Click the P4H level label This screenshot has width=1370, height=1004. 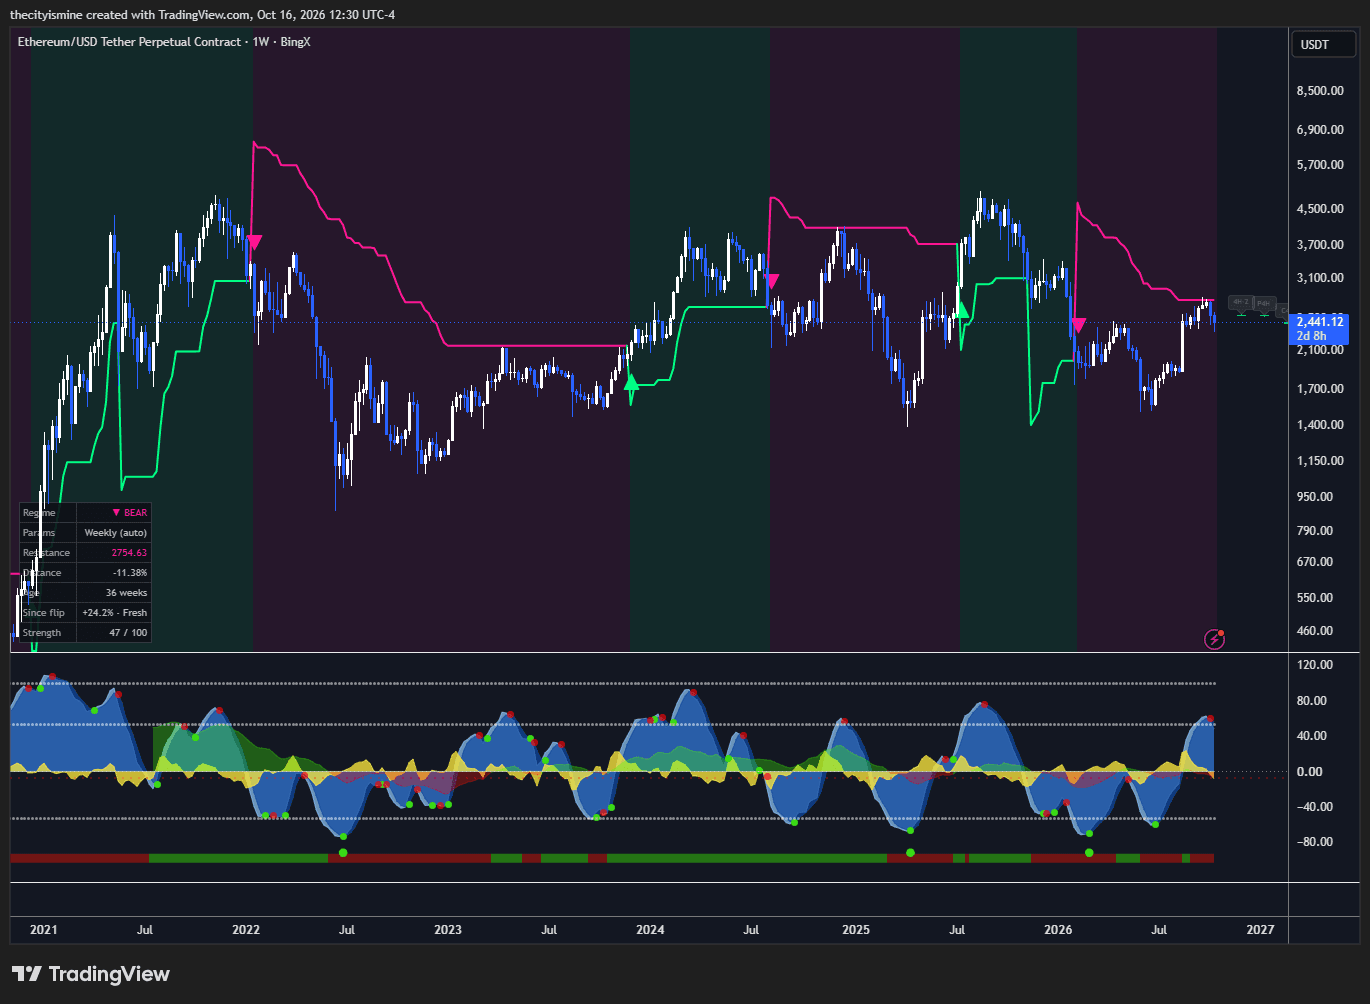[1264, 303]
